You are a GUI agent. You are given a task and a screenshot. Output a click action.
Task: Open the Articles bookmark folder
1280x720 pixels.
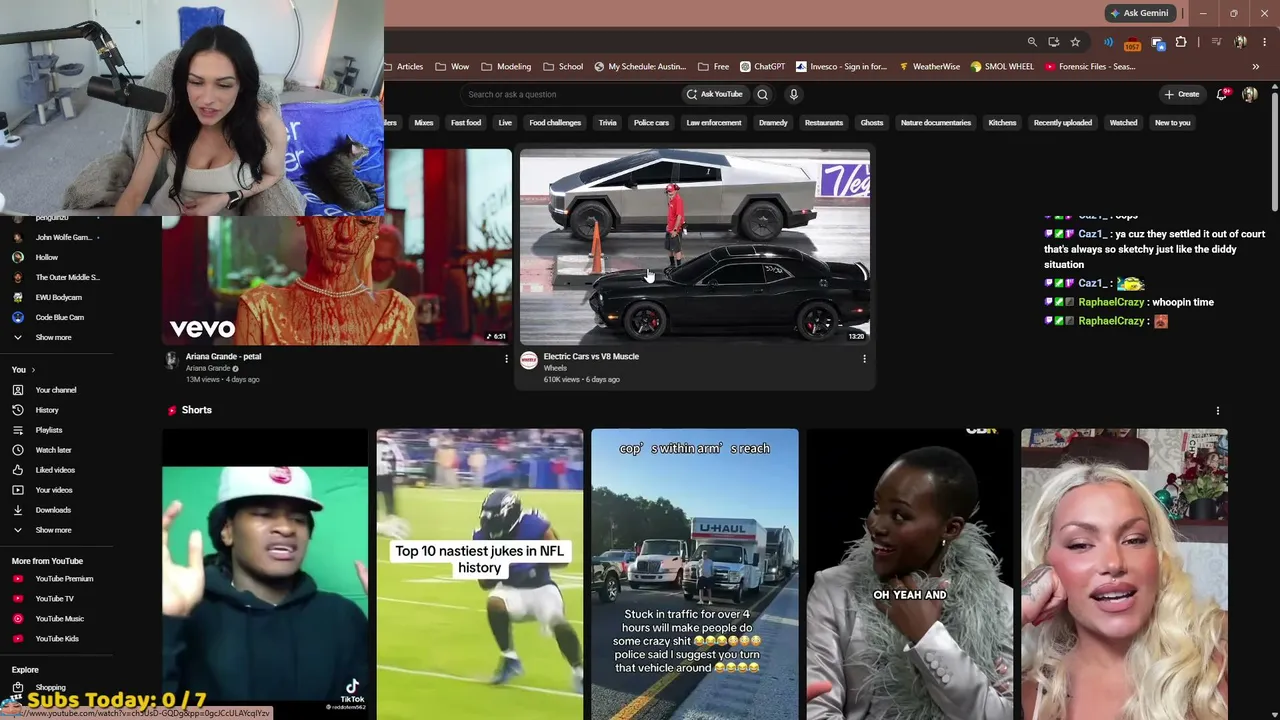403,67
